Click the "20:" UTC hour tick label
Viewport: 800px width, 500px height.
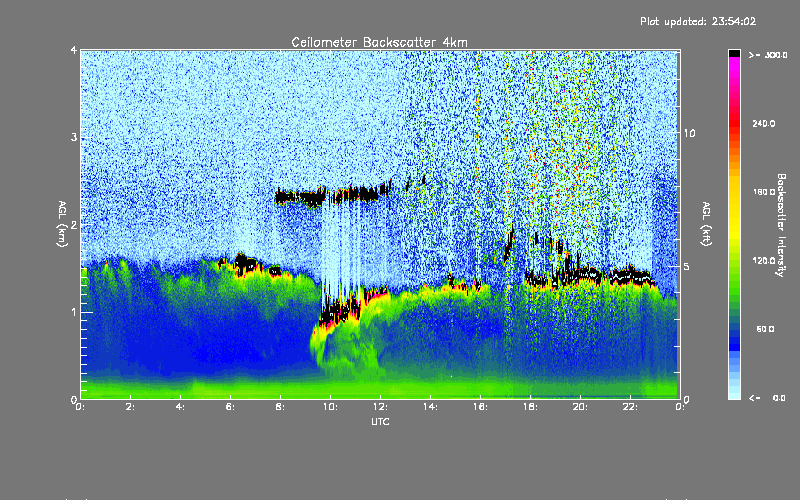coord(580,407)
